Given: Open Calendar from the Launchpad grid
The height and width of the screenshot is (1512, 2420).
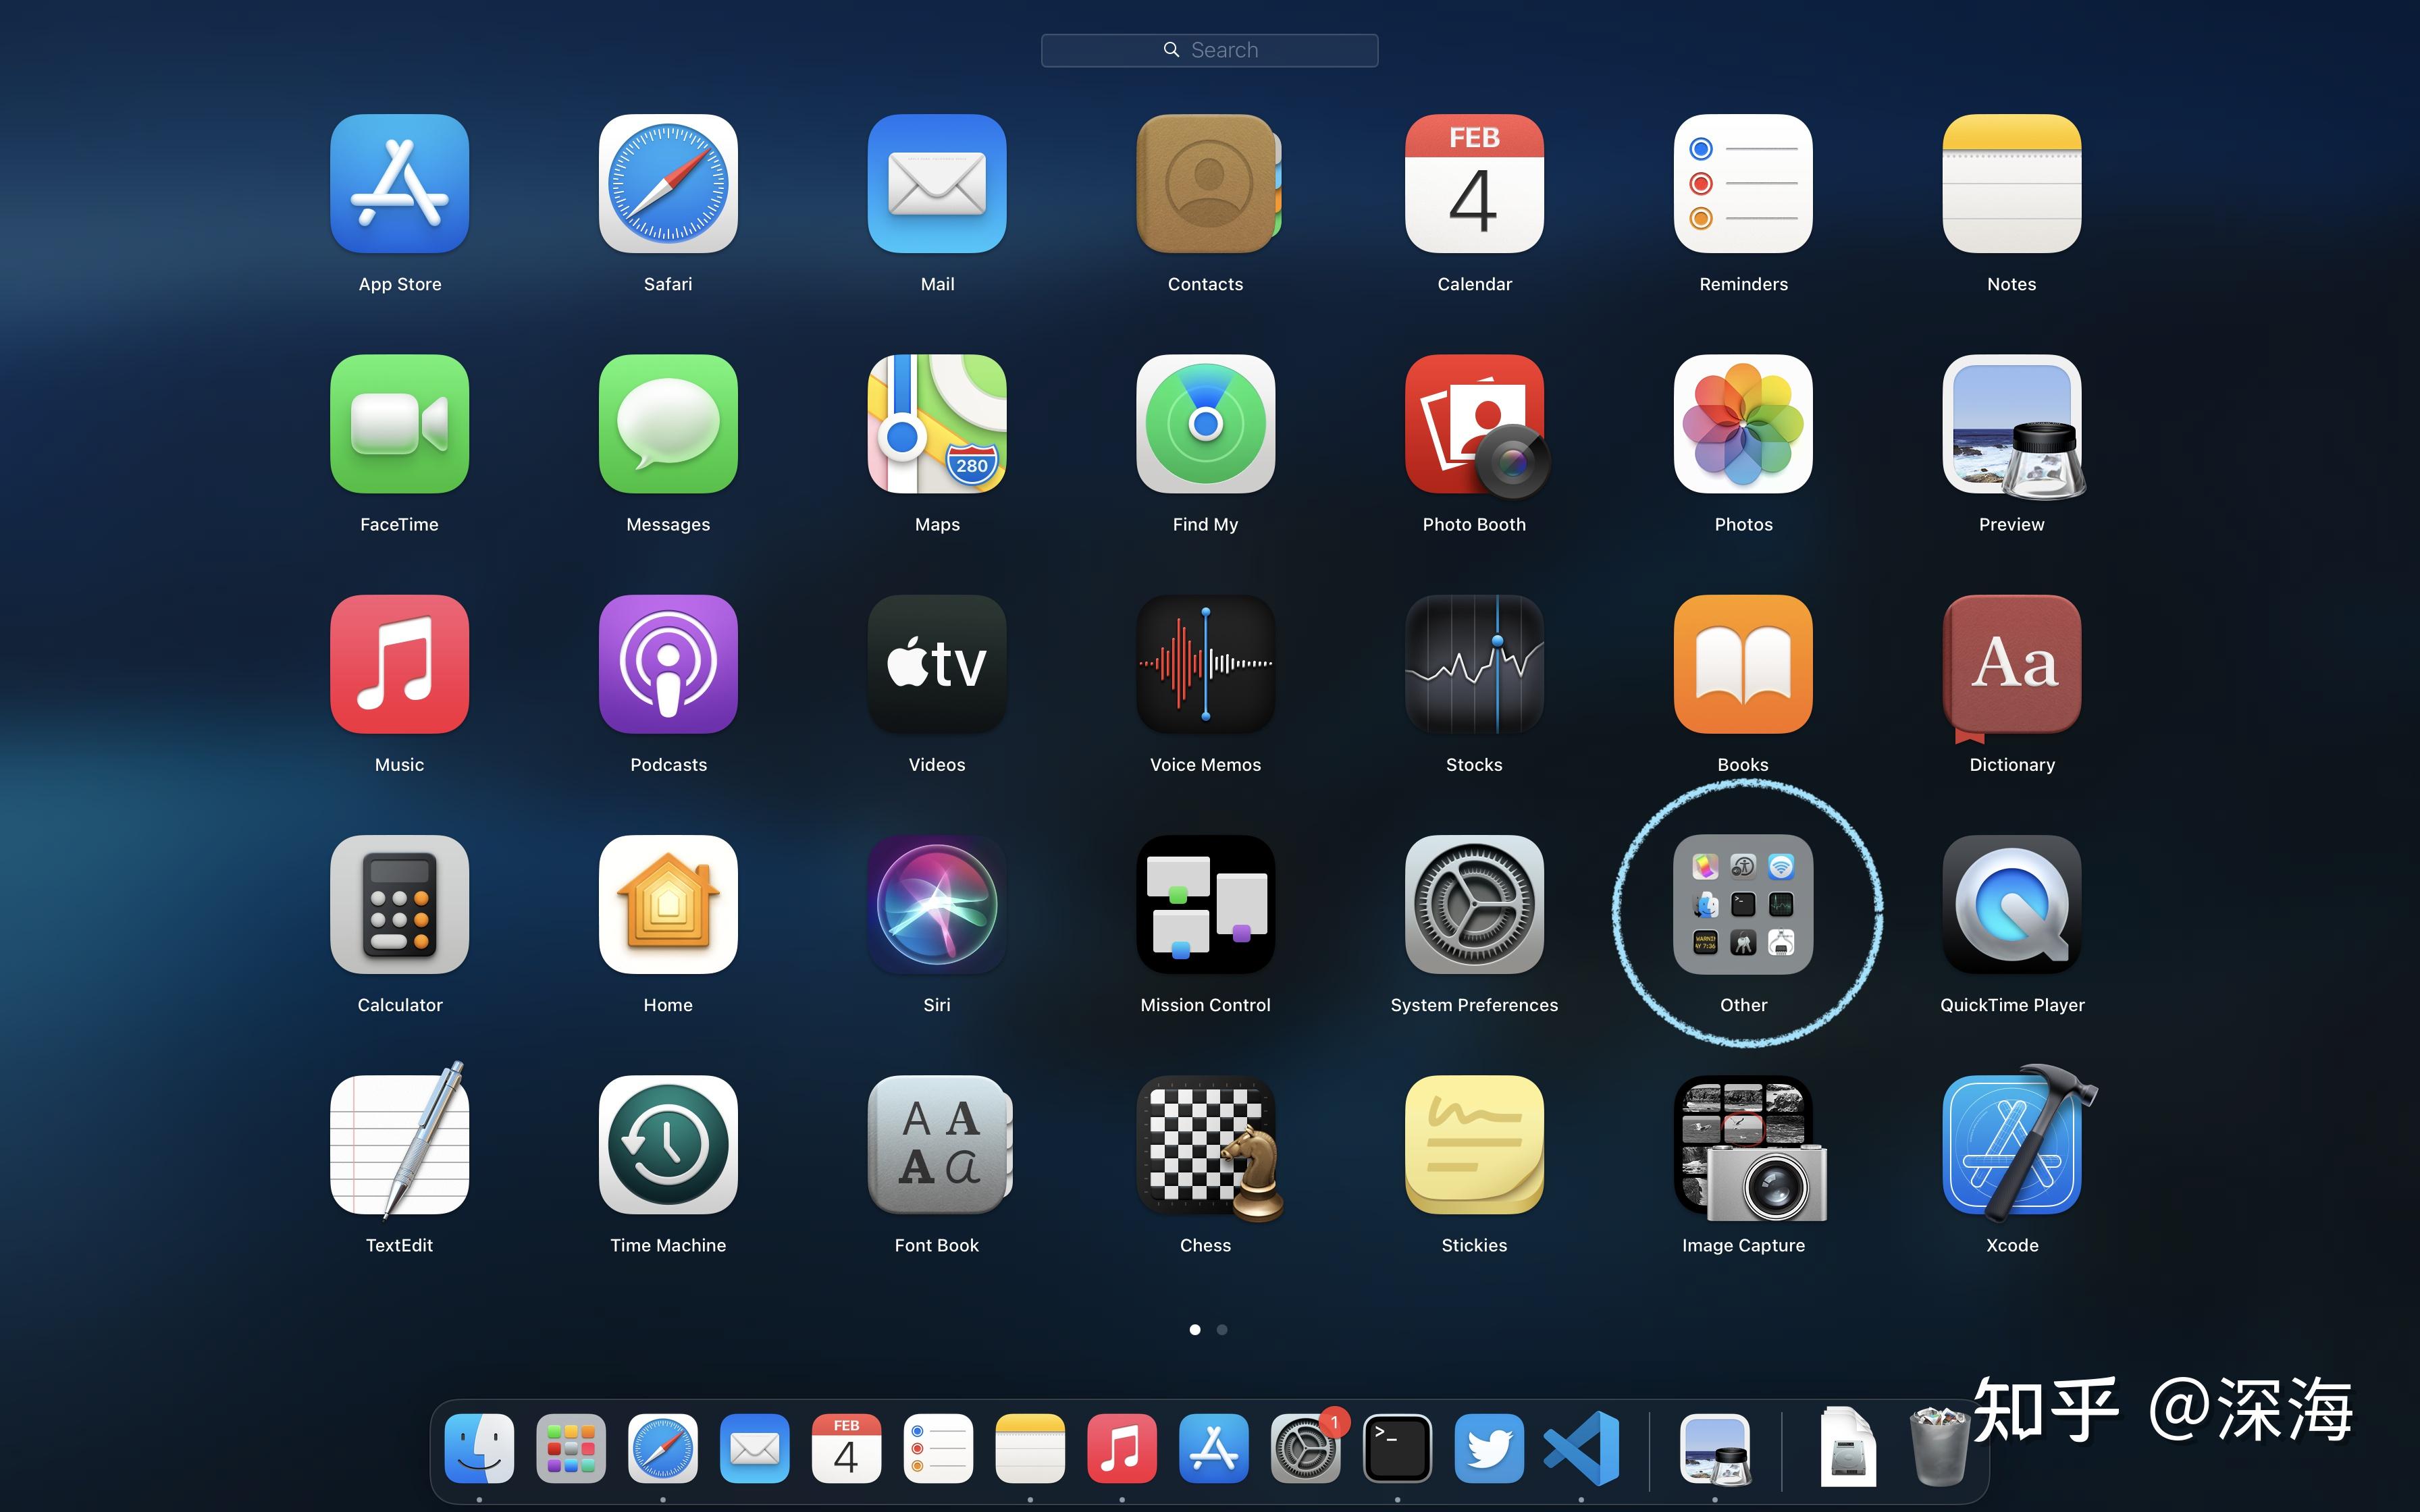Looking at the screenshot, I should click(1474, 184).
